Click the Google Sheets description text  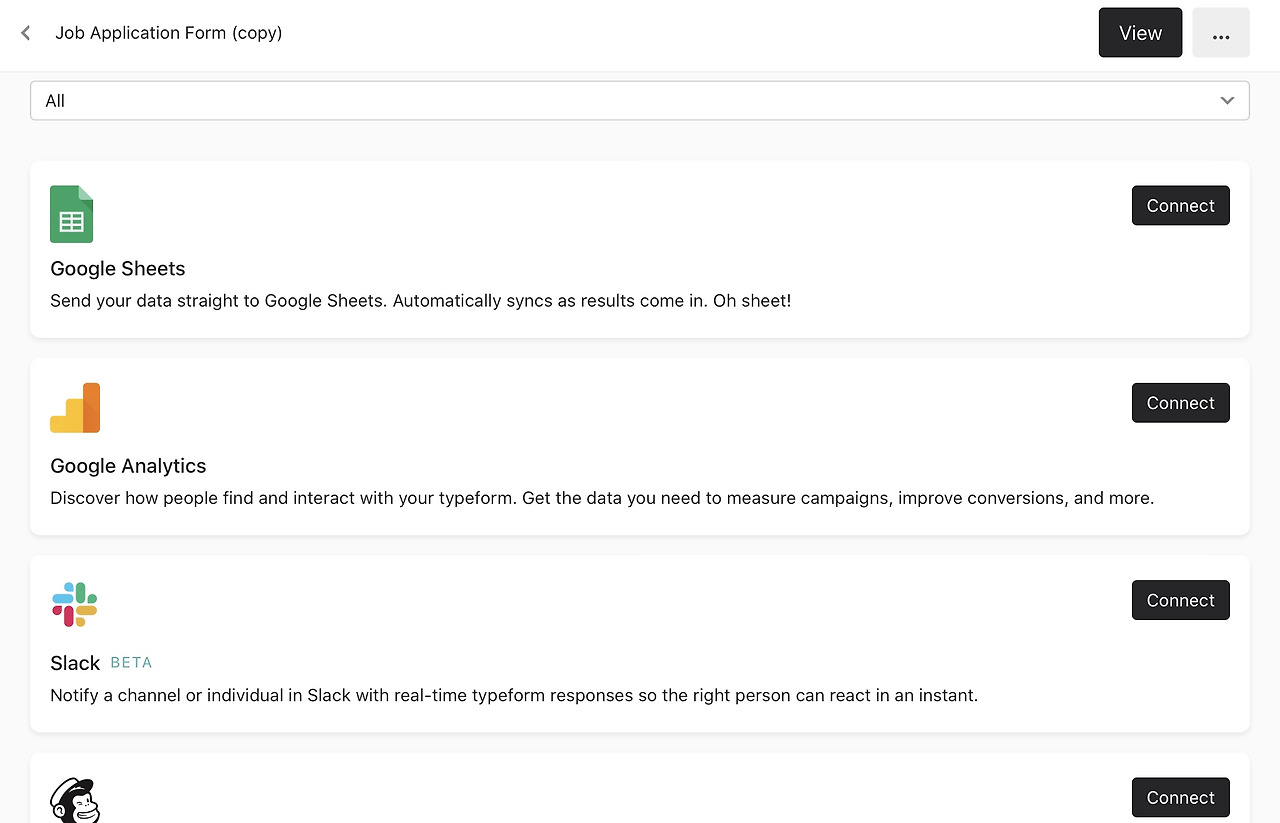420,300
